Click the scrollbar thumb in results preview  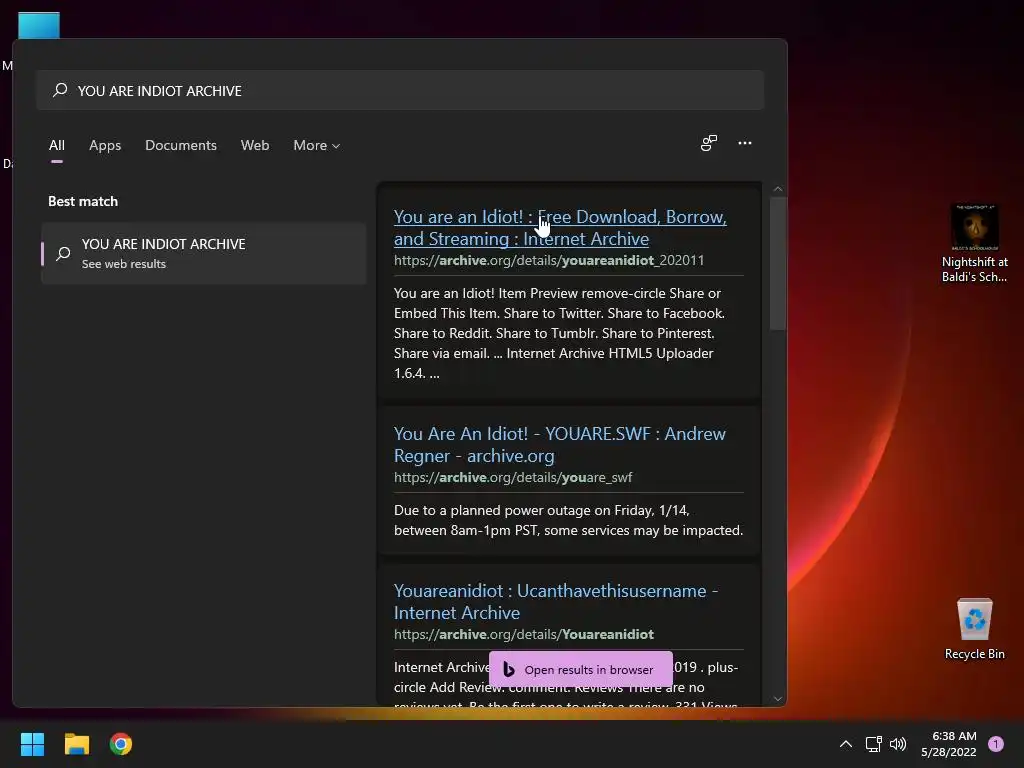pos(777,263)
